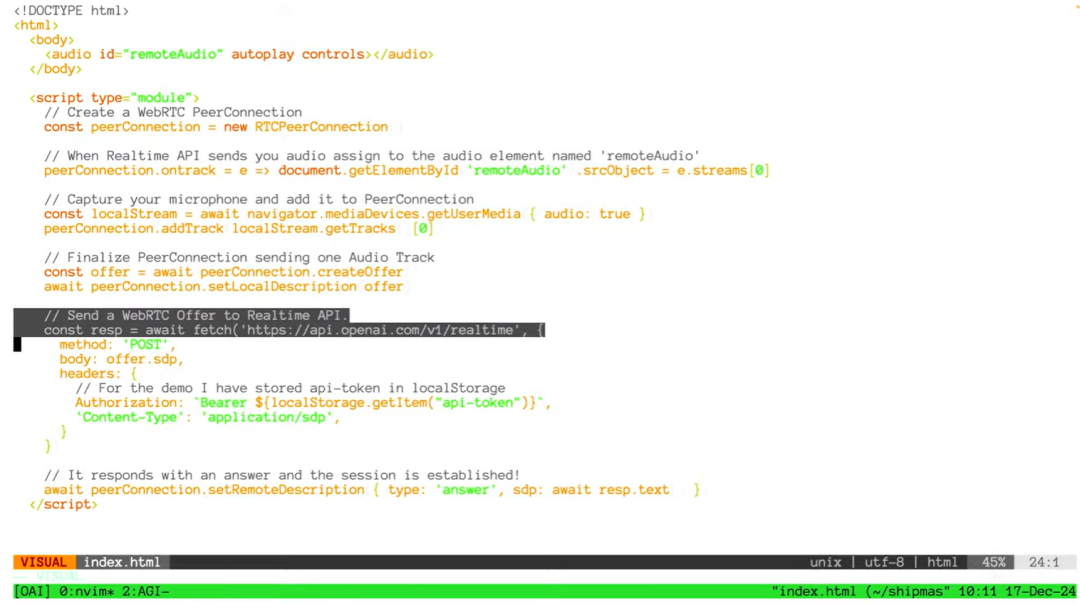Click the VISUAL mode indicator in statusline

pyautogui.click(x=44, y=562)
